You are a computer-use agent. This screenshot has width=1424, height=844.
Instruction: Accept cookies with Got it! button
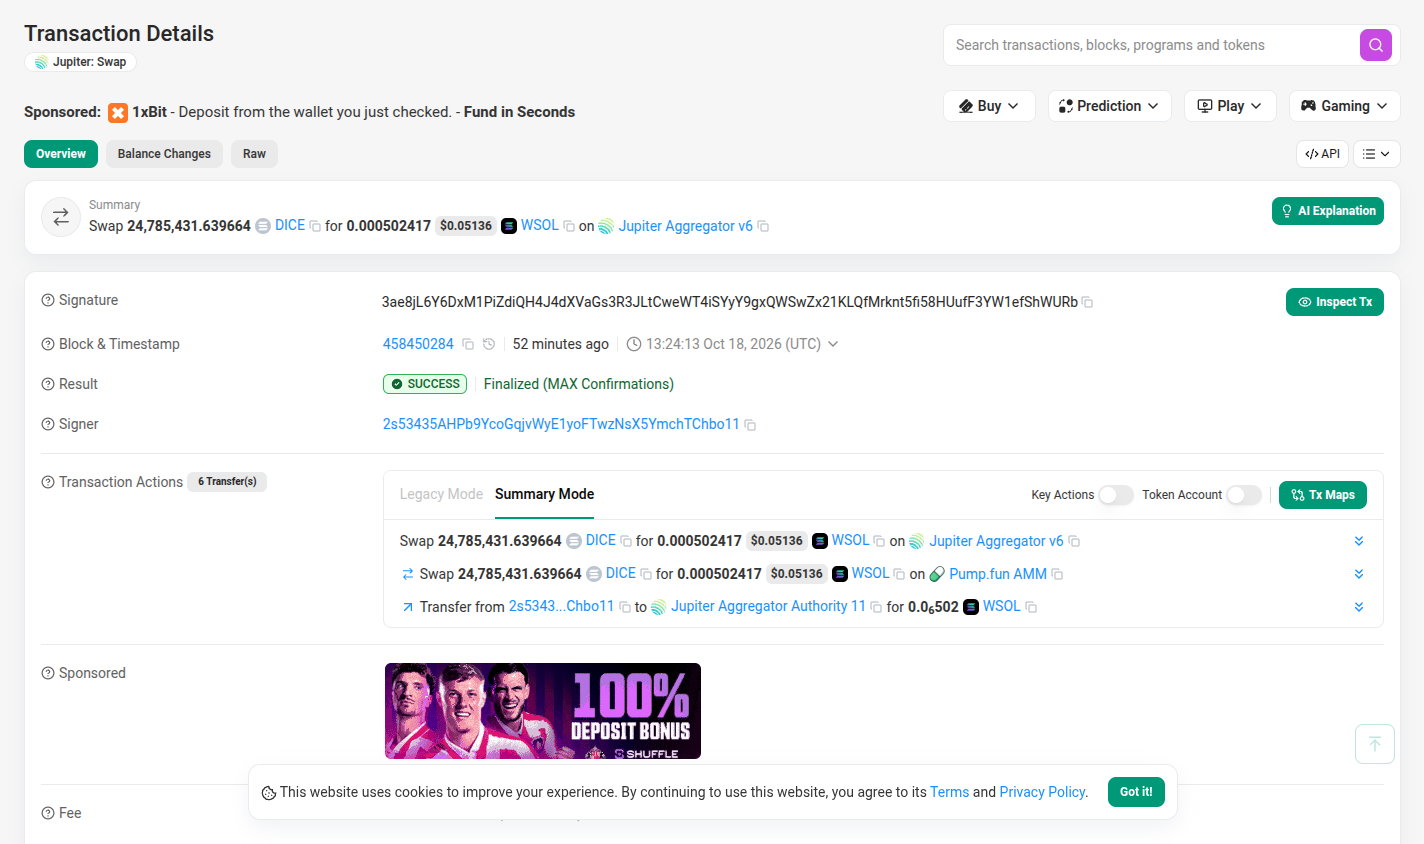[x=1136, y=792]
